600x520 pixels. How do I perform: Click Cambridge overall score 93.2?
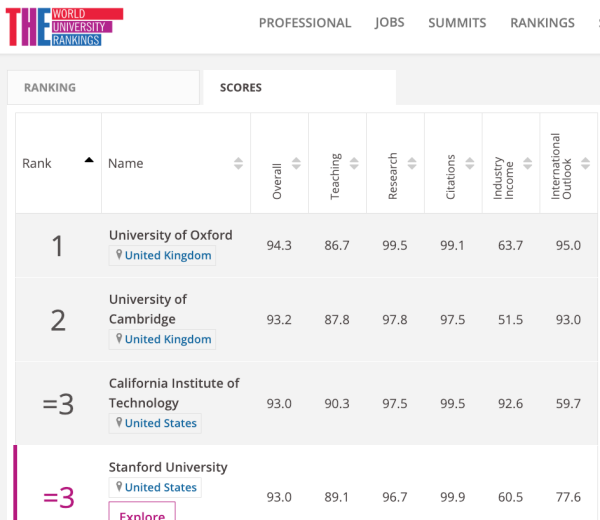coord(279,319)
